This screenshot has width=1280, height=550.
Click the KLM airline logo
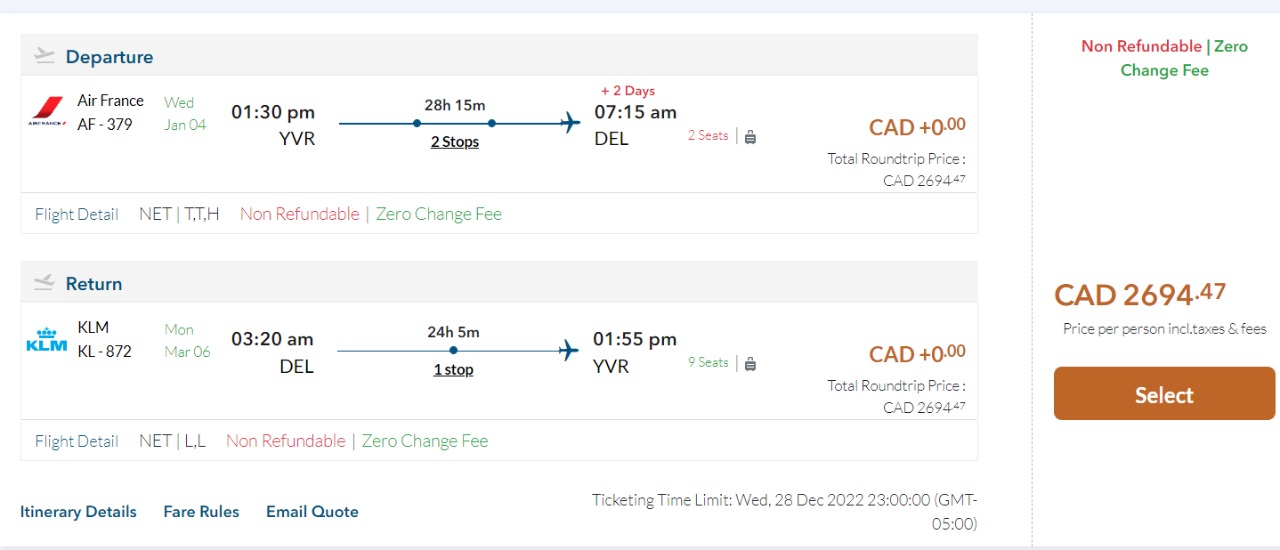pyautogui.click(x=46, y=340)
